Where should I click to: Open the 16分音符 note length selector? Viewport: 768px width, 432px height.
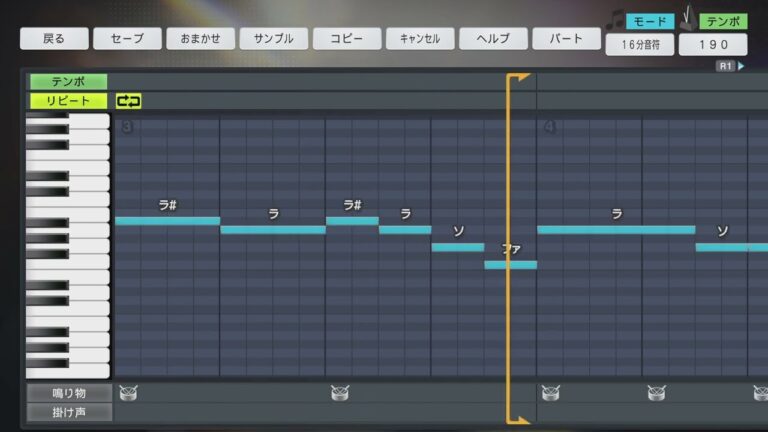[x=639, y=45]
